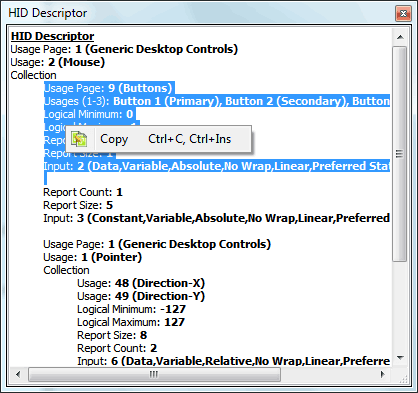
Task: Click the vertical scrollbar thumb
Action: [x=400, y=154]
